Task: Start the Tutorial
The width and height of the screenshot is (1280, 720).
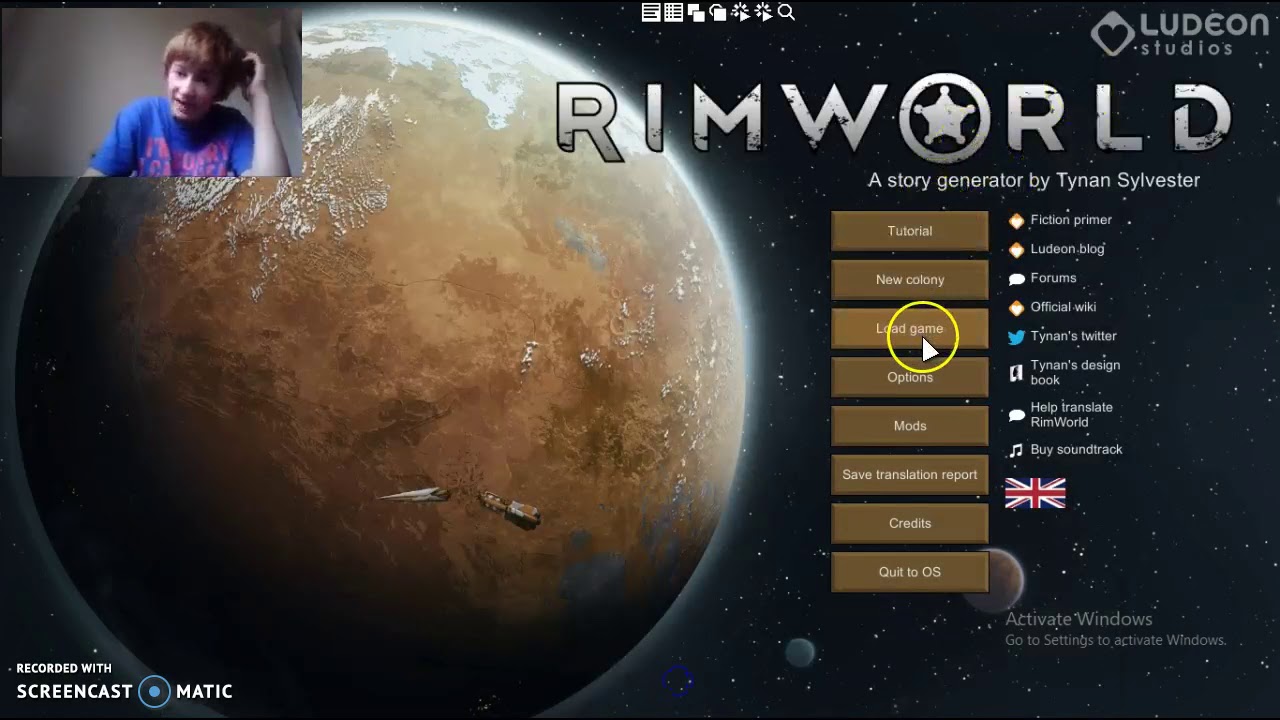Action: coord(910,231)
